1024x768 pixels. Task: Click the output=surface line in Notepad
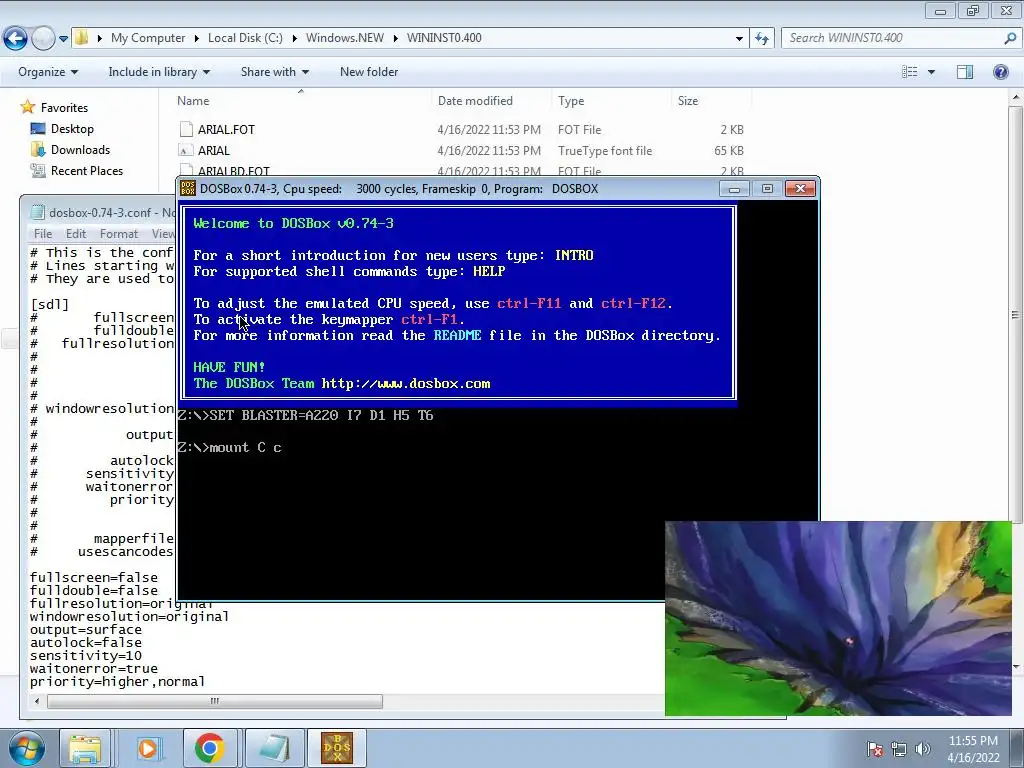(x=86, y=630)
